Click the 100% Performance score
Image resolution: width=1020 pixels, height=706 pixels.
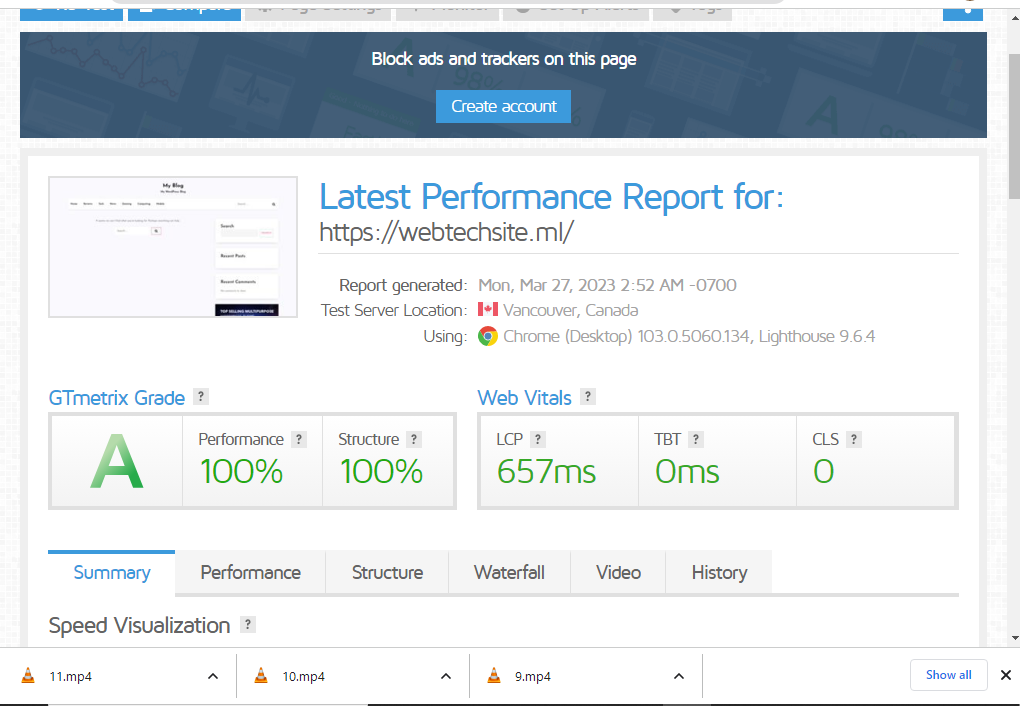[241, 471]
